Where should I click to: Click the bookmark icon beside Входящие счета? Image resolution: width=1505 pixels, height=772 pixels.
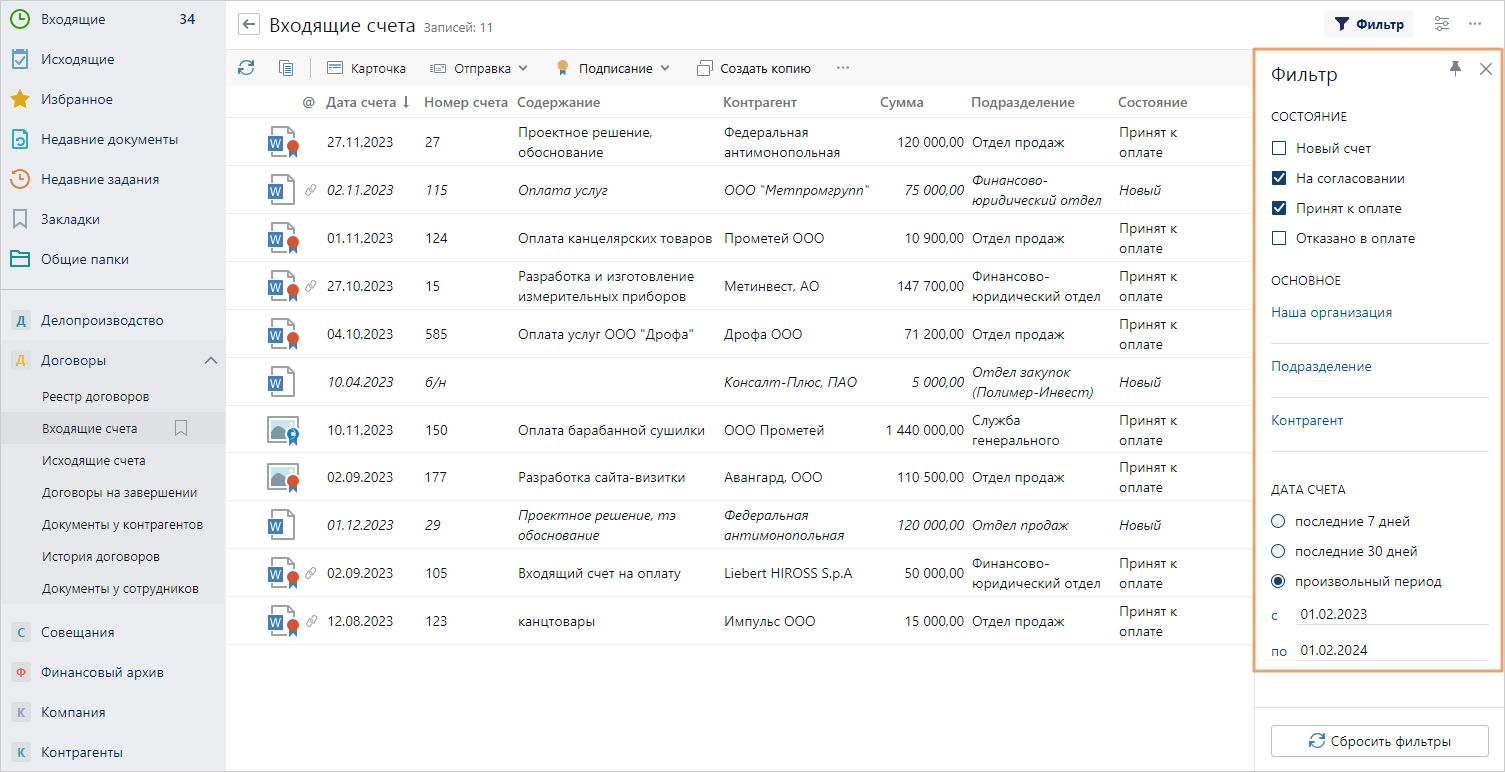point(181,428)
